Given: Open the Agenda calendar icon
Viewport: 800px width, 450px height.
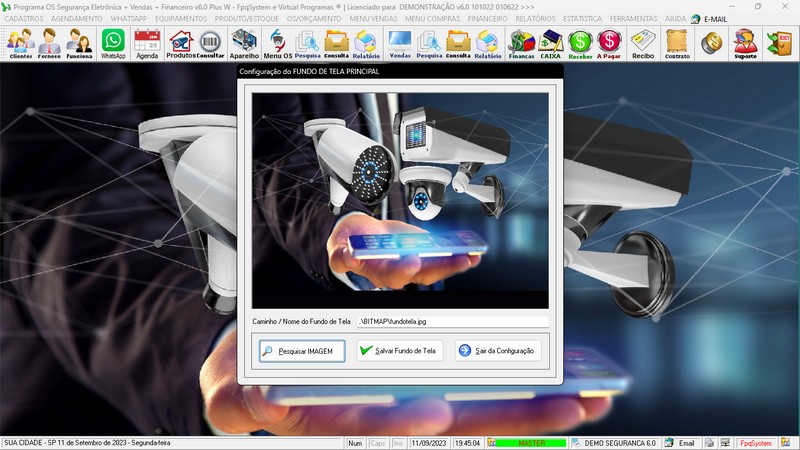Looking at the screenshot, I should point(147,43).
